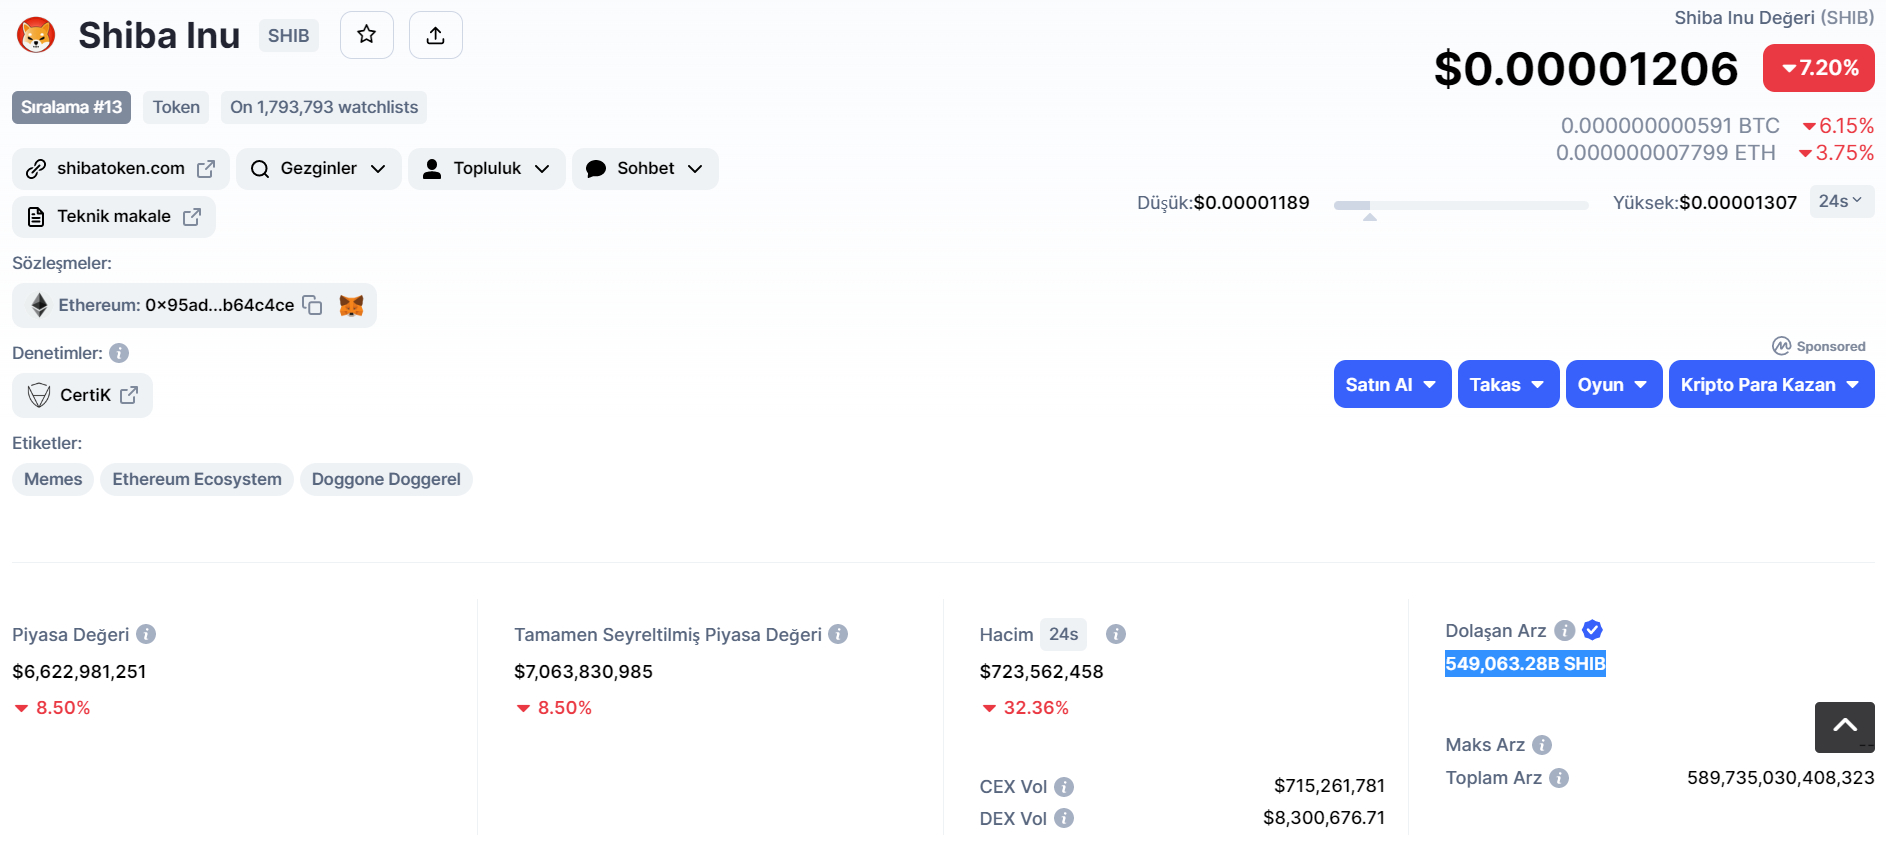Click the Token type badge
The width and height of the screenshot is (1886, 856).
(x=176, y=107)
